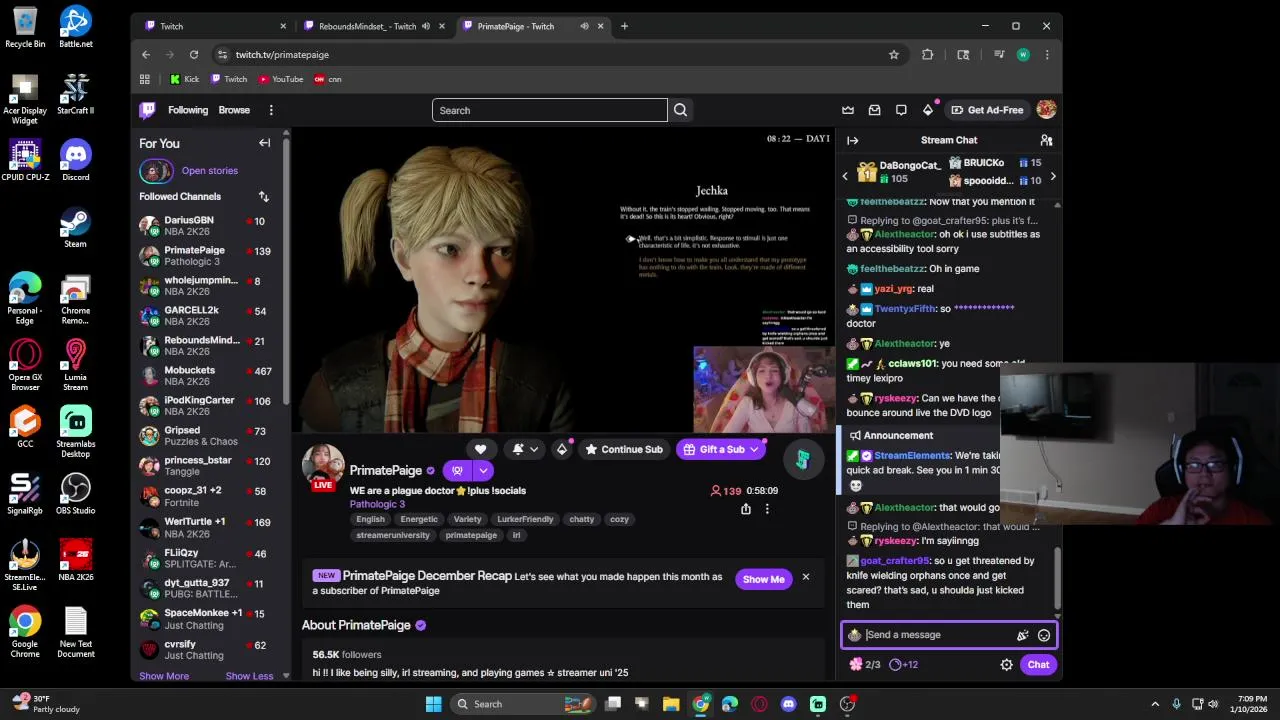Viewport: 1280px width, 720px height.
Task: Open the top nav three-dot More menu
Action: pyautogui.click(x=271, y=110)
